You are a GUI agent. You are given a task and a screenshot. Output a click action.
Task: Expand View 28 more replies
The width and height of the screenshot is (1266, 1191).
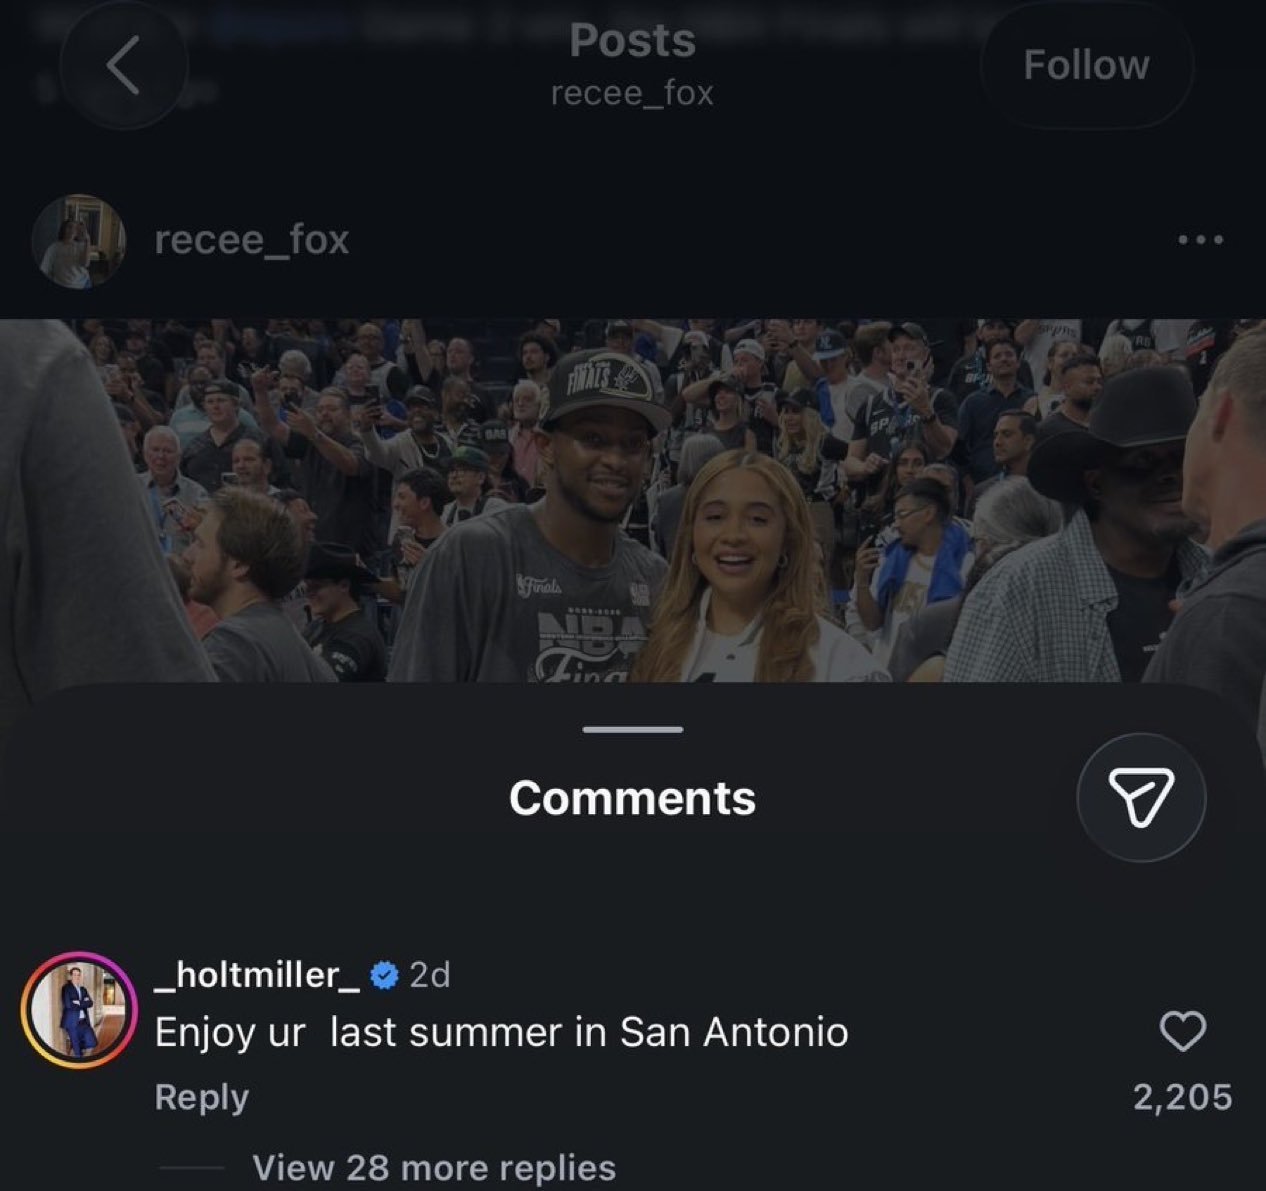tap(434, 1167)
